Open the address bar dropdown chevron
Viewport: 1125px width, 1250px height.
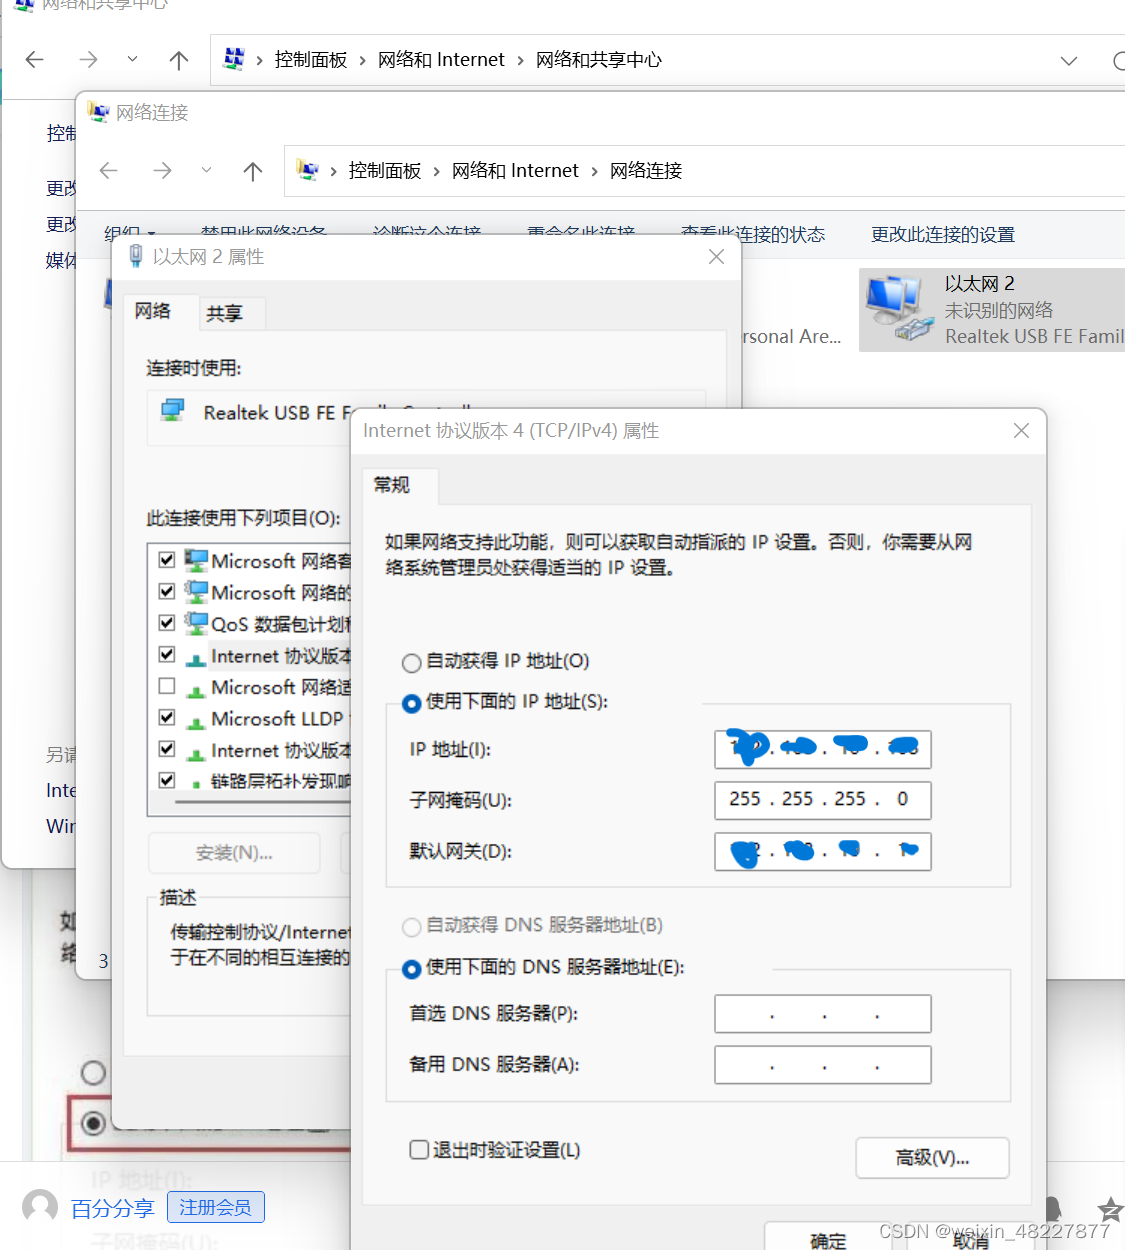pos(1069,60)
